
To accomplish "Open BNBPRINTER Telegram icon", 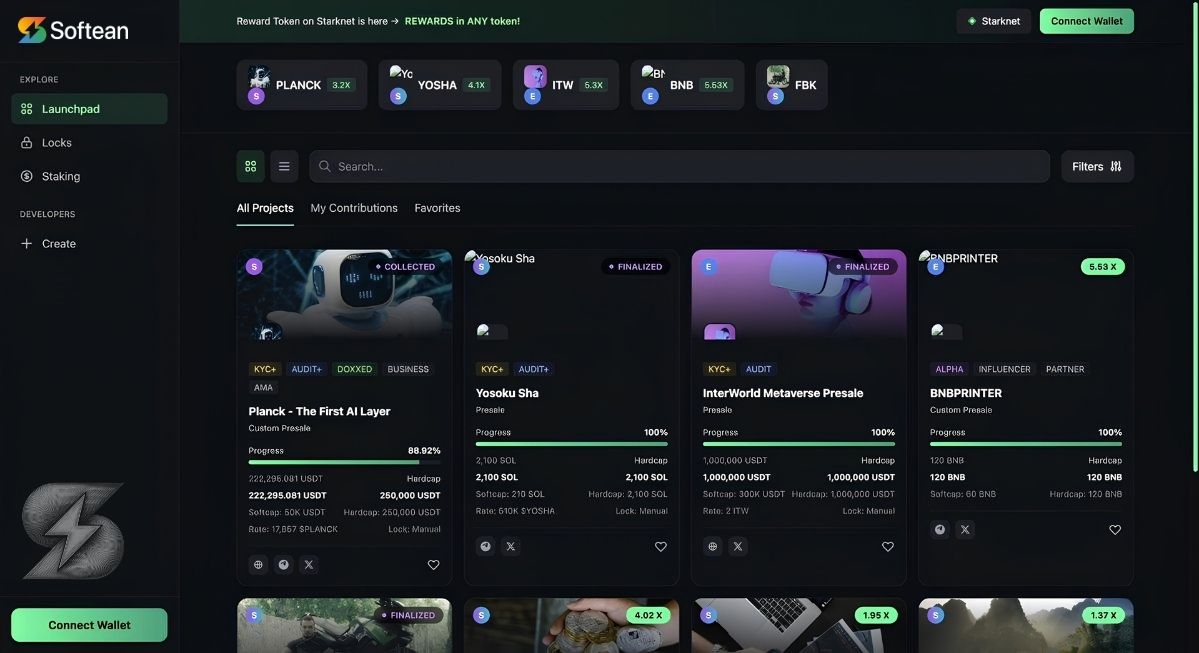I will pyautogui.click(x=940, y=529).
